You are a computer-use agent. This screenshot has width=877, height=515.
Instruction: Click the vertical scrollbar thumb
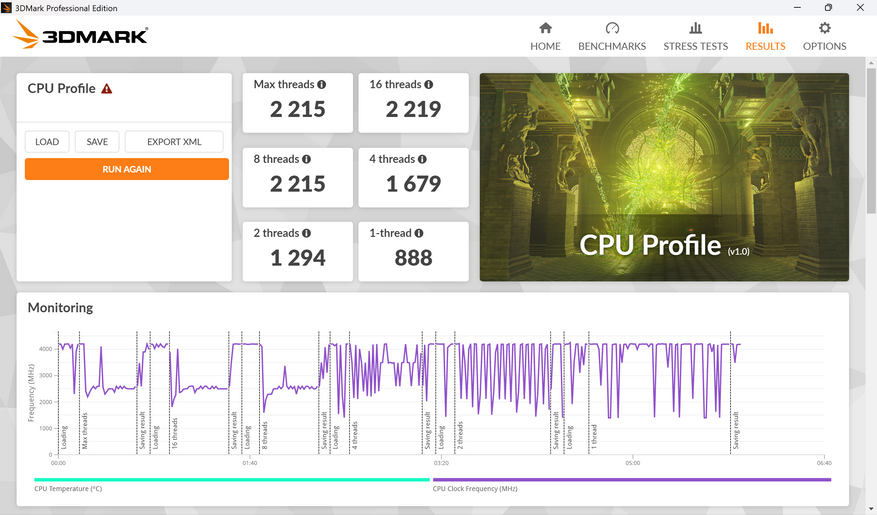871,140
